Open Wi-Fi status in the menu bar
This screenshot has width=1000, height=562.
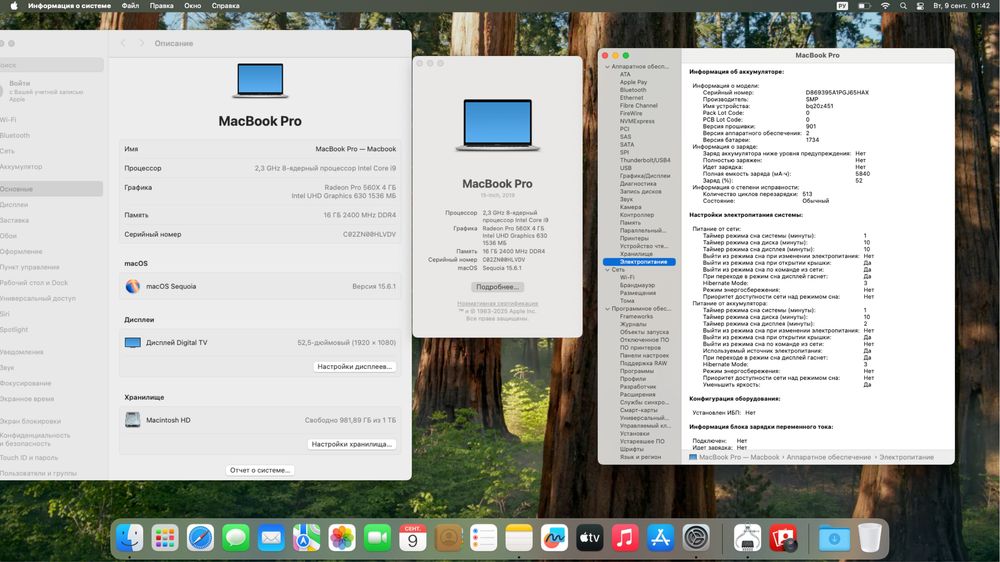coord(885,6)
